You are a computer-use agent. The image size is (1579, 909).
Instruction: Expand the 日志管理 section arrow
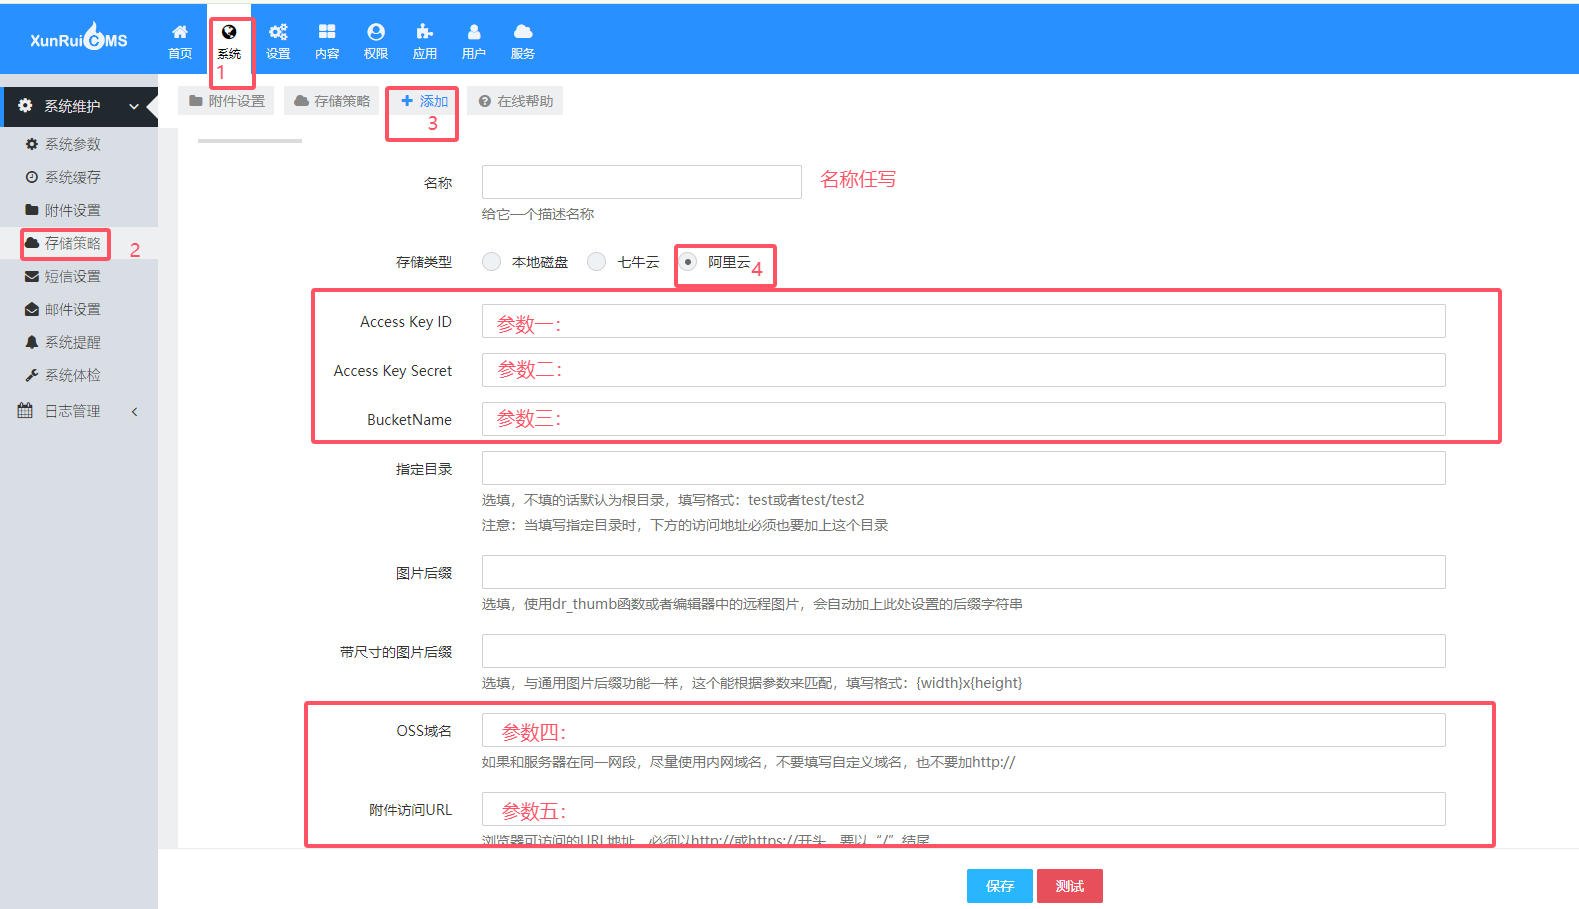coord(134,411)
